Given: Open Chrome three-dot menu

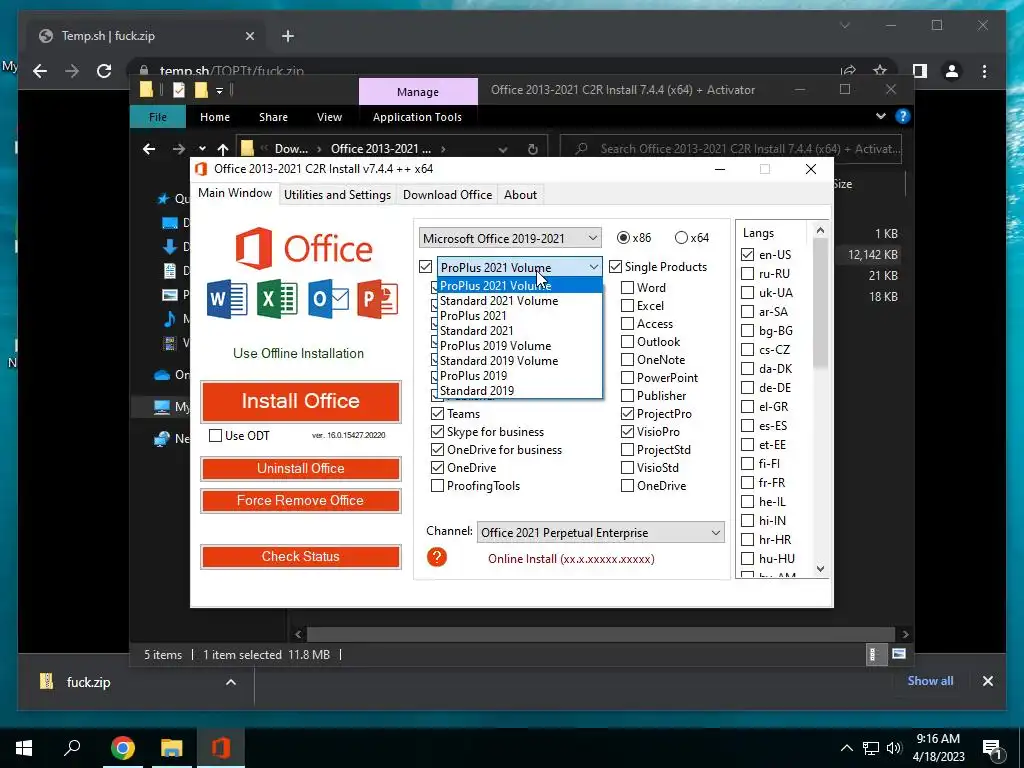Looking at the screenshot, I should [985, 71].
